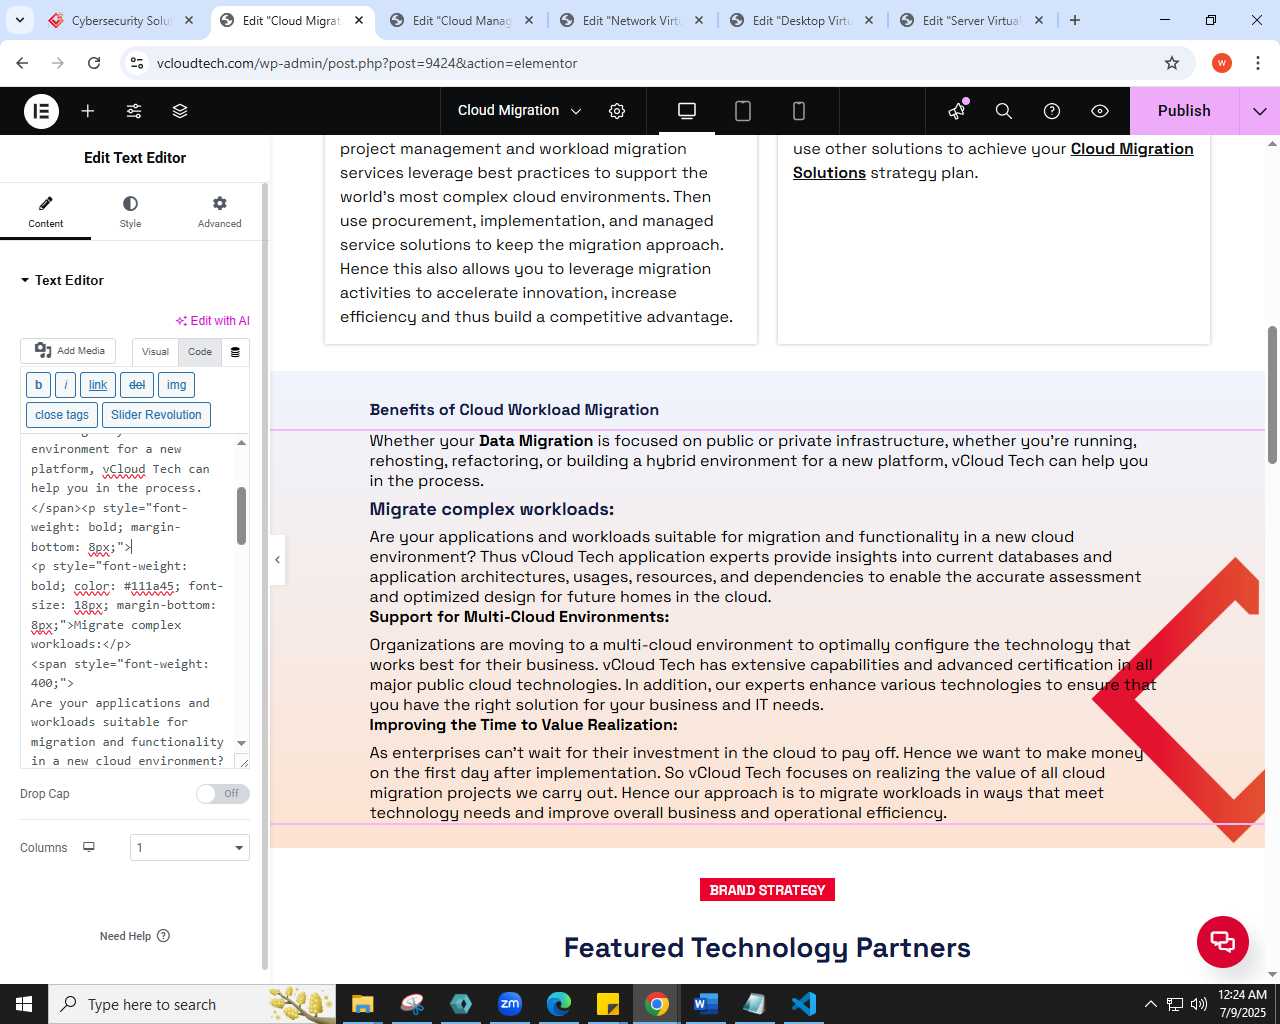Open the Structure layers icon
1280x1024 pixels.
180,111
